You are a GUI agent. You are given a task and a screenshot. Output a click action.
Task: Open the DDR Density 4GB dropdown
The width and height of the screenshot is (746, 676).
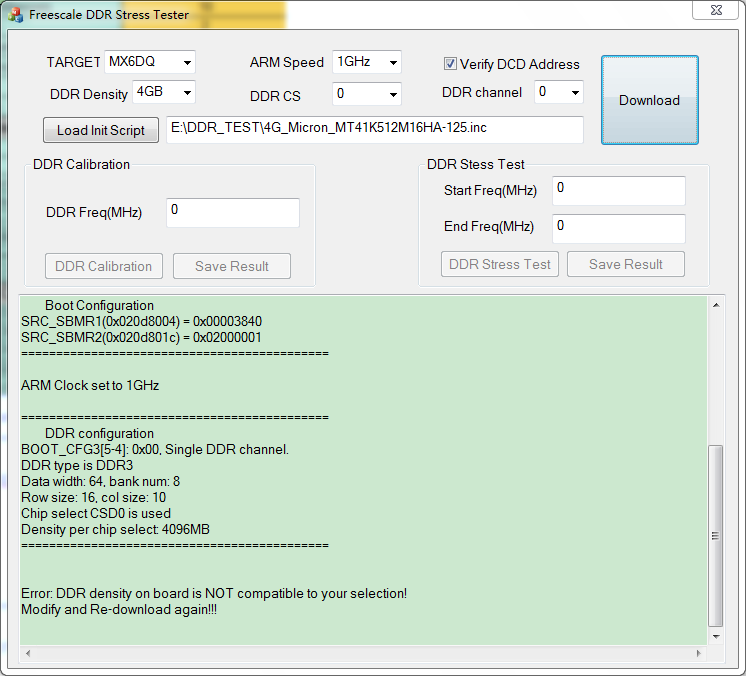point(164,92)
